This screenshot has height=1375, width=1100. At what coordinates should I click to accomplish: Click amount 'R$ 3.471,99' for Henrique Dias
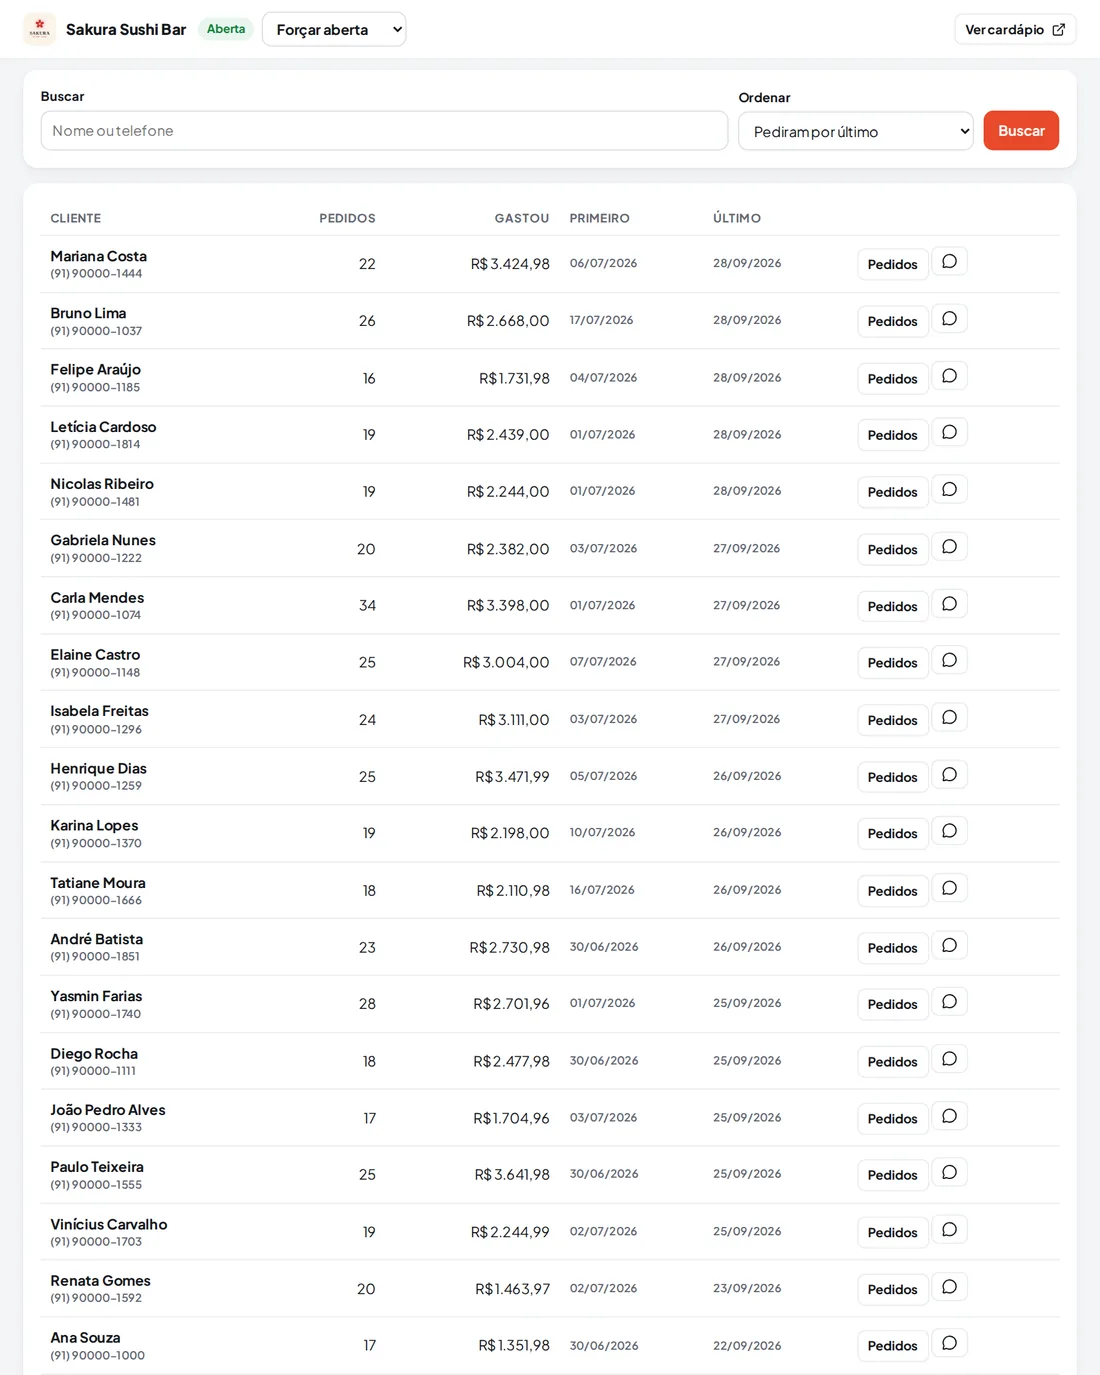point(512,776)
